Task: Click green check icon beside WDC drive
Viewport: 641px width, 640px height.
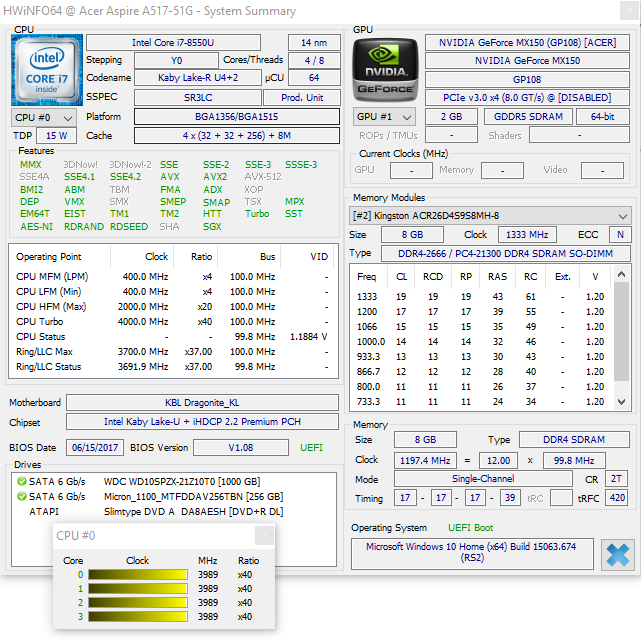Action: point(21,481)
